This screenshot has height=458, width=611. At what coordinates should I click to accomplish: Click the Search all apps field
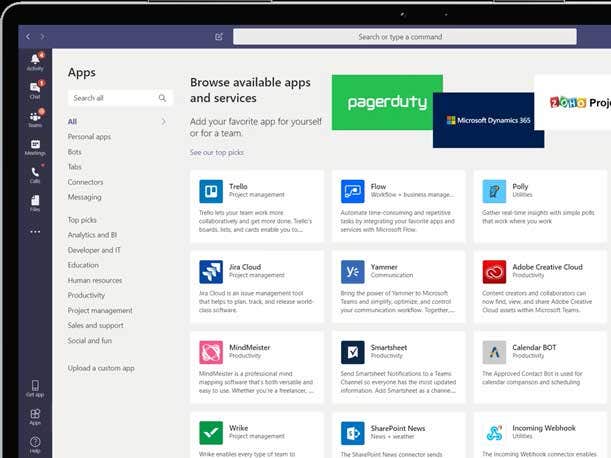[113, 98]
